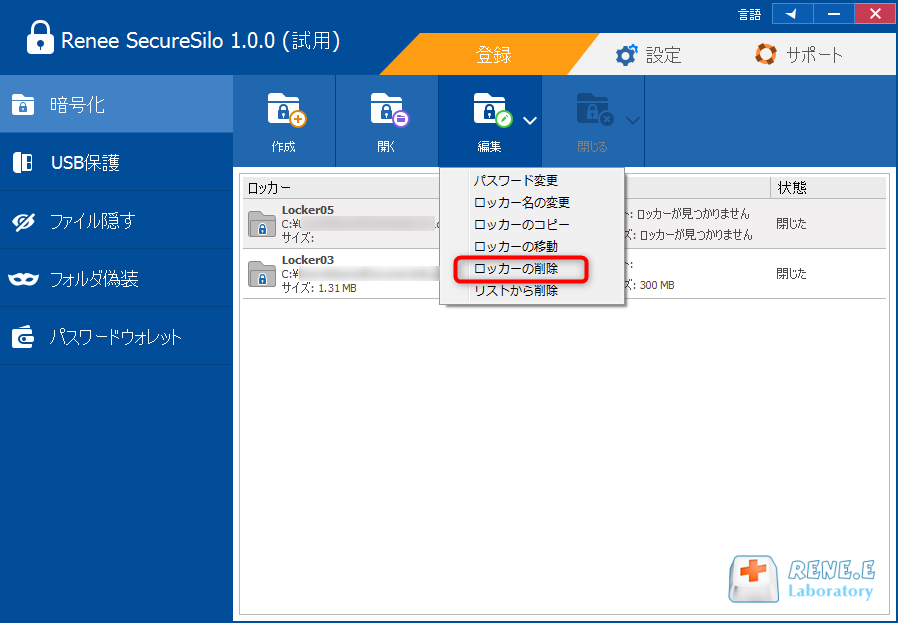The image size is (898, 623).
Task: Click the wallet パスワードウォレット icon
Action: pos(23,337)
